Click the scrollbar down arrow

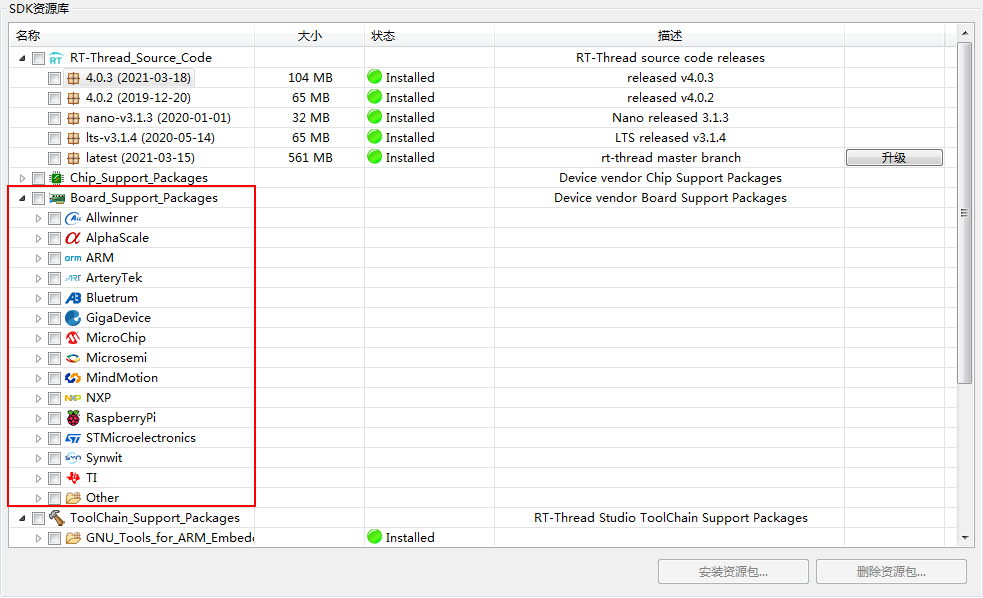(x=965, y=538)
